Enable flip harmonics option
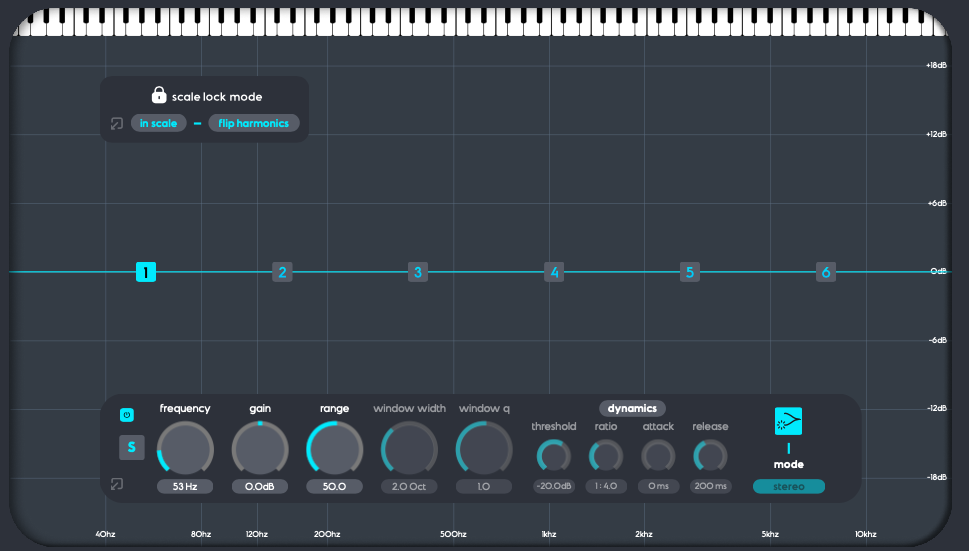Screen dimensions: 969x551 (253, 123)
